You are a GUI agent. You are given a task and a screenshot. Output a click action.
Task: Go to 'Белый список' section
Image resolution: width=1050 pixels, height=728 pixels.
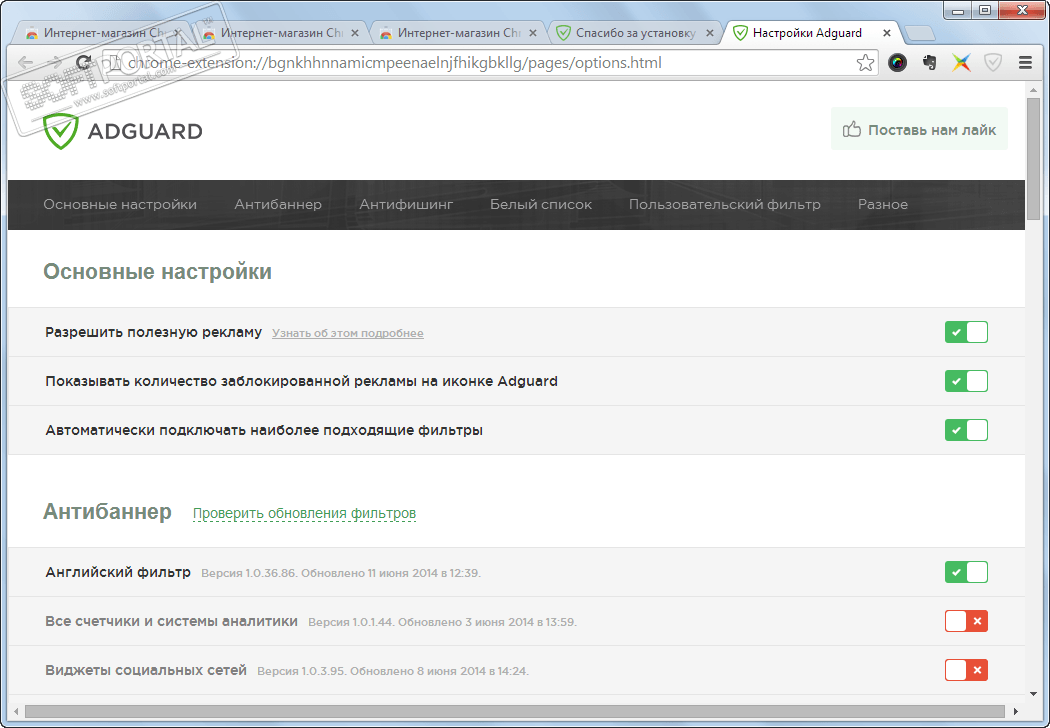(541, 204)
